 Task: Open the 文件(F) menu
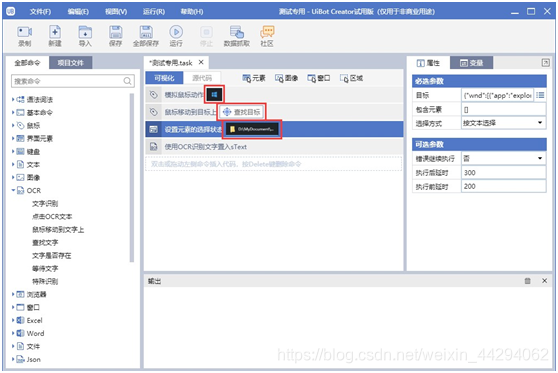[40, 12]
